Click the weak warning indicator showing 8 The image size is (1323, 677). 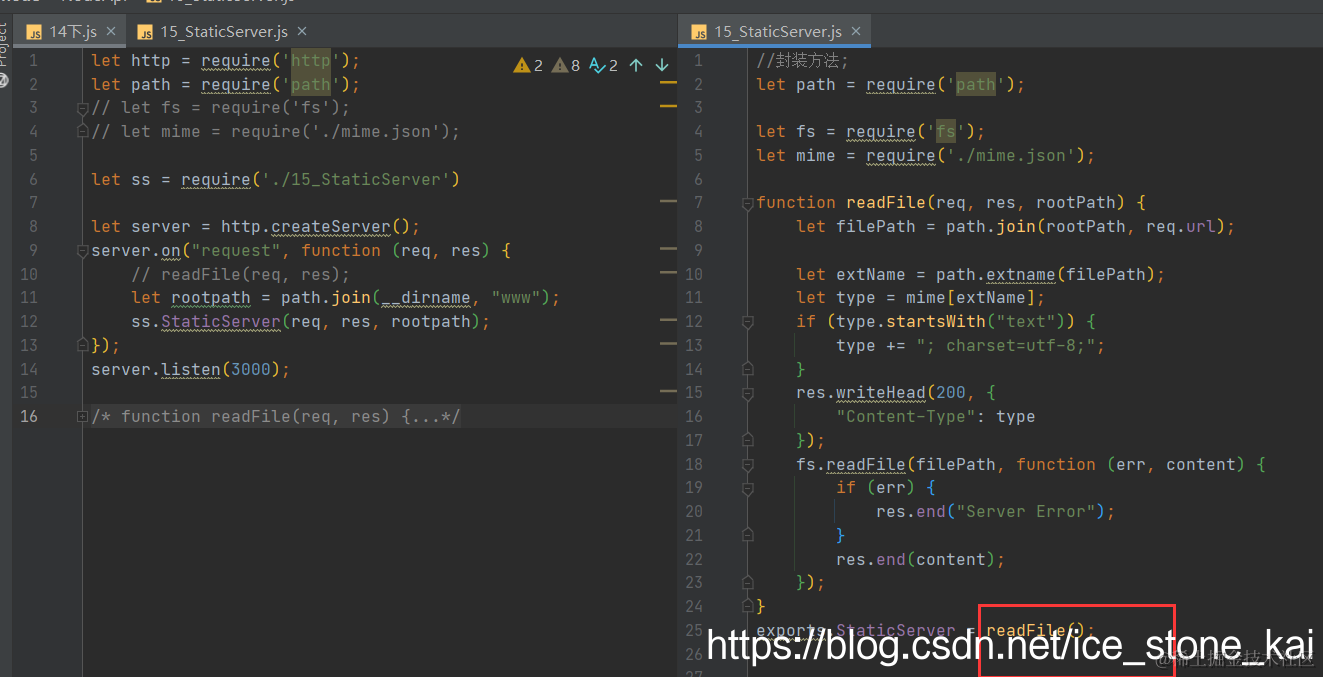click(565, 65)
